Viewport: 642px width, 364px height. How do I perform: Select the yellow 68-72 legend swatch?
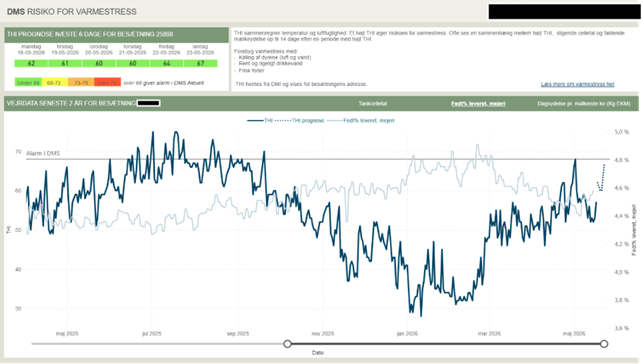click(54, 82)
